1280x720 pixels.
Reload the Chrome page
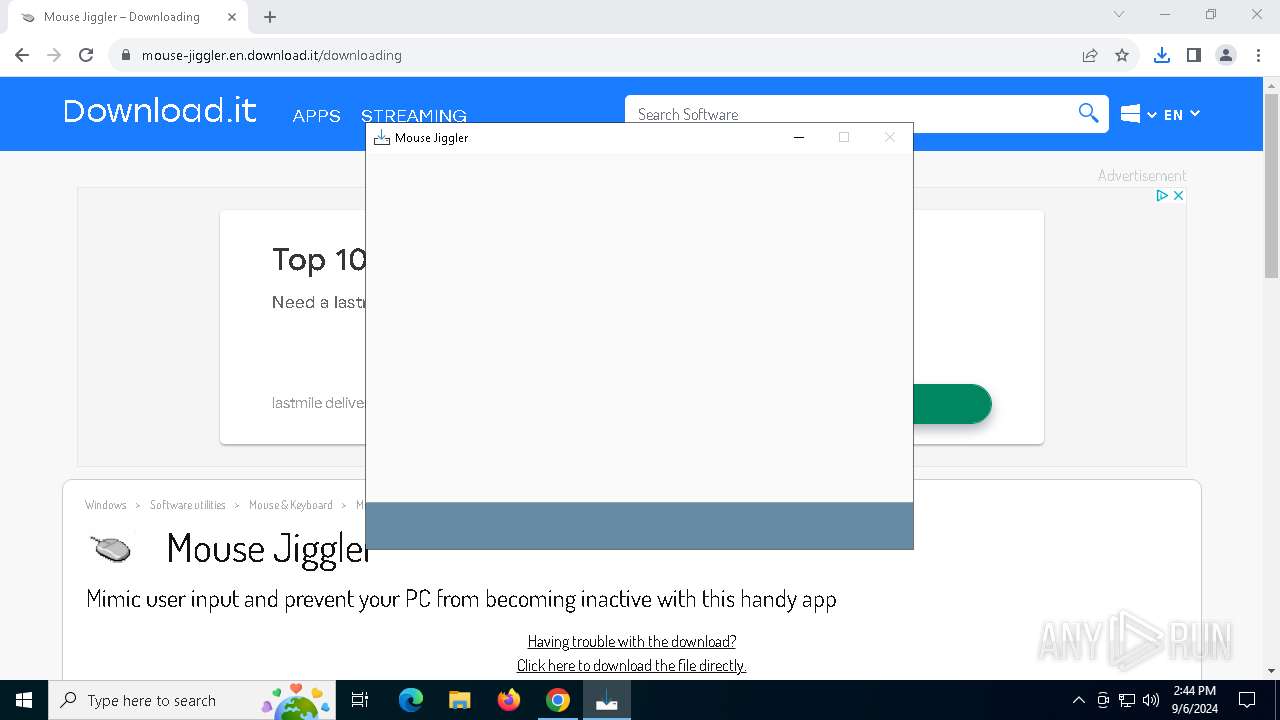[x=86, y=55]
